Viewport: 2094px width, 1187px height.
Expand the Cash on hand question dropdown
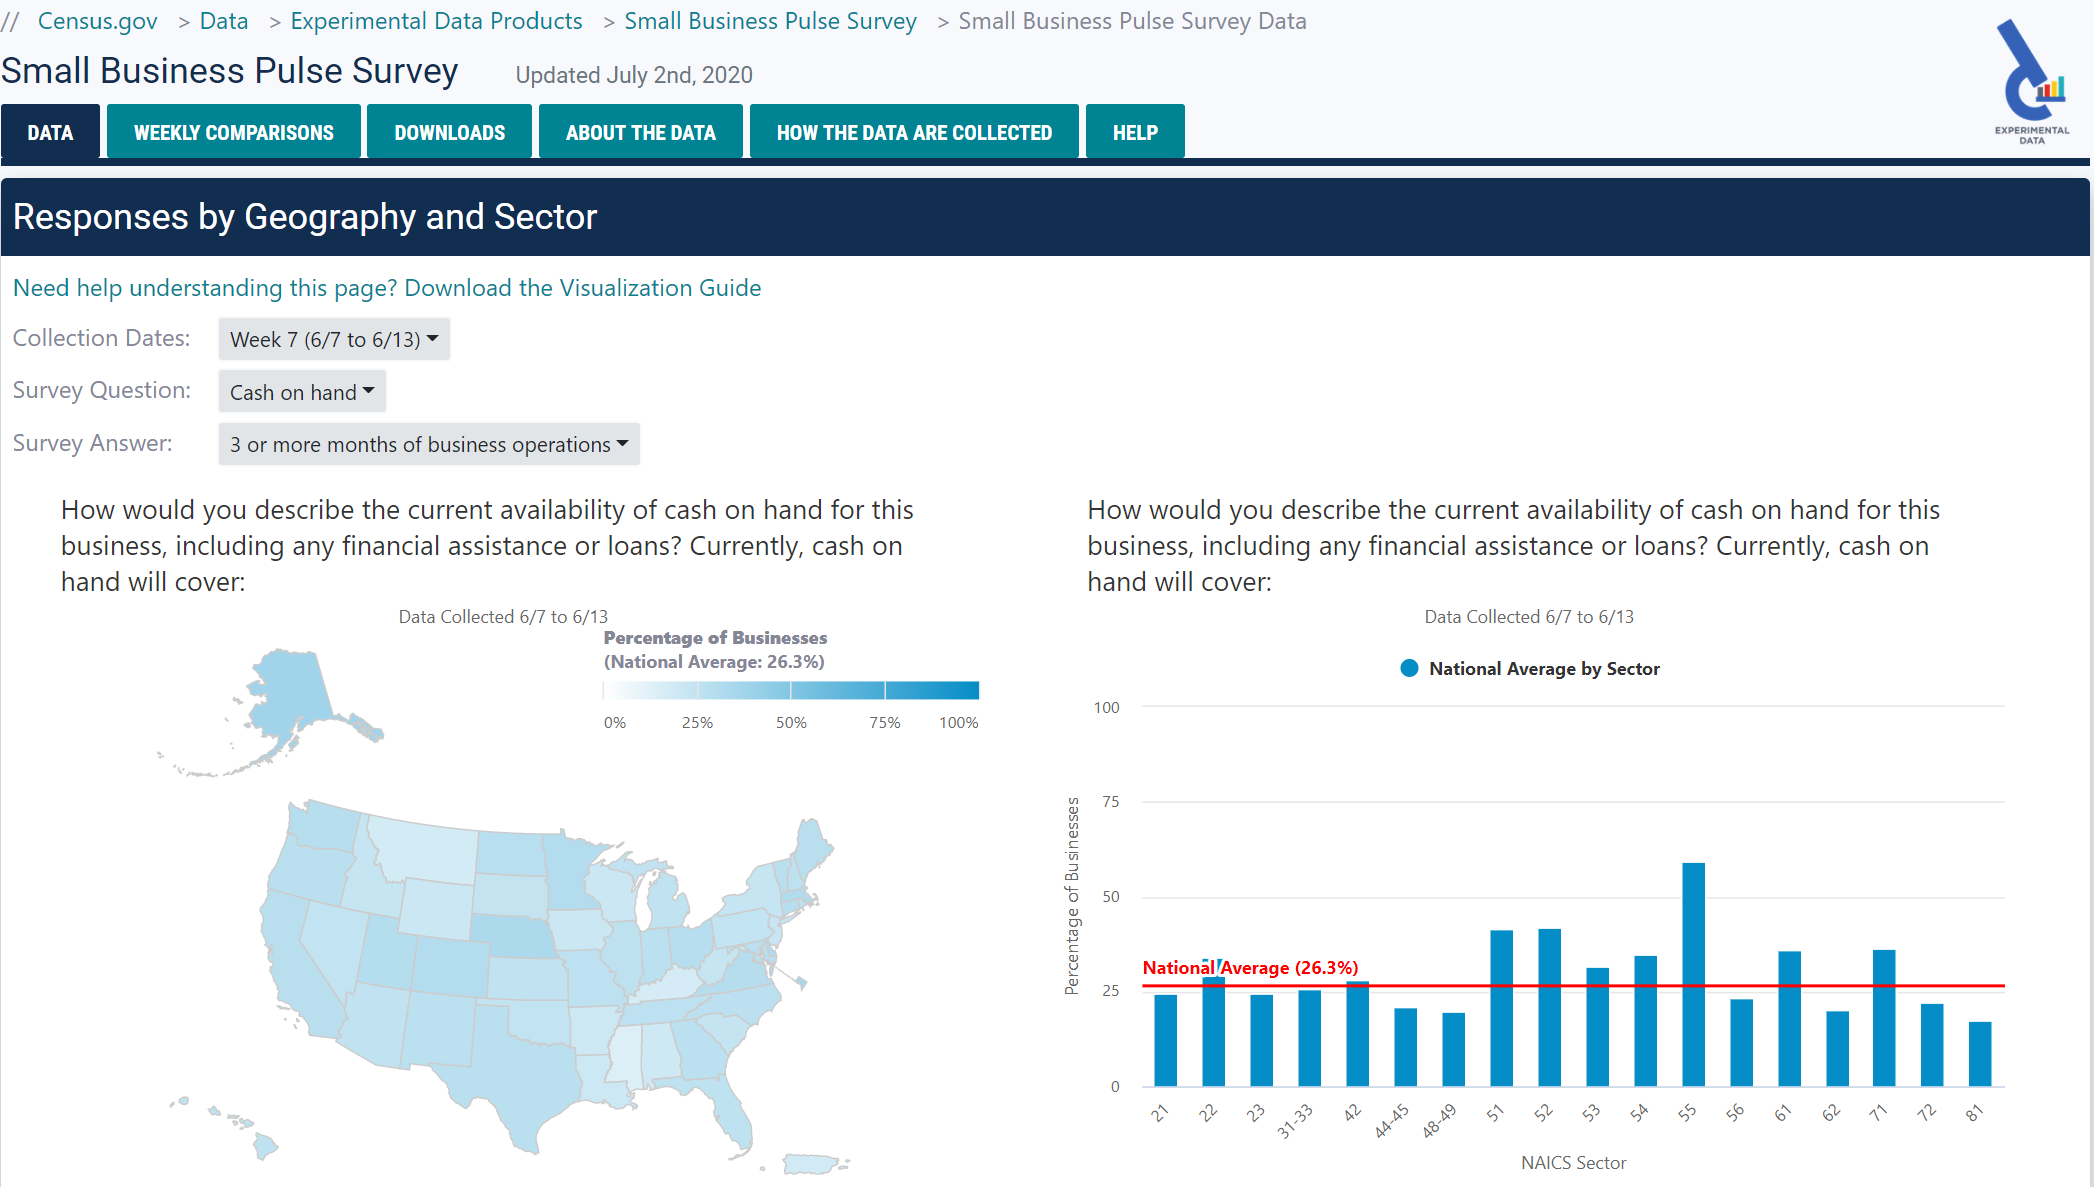coord(302,392)
